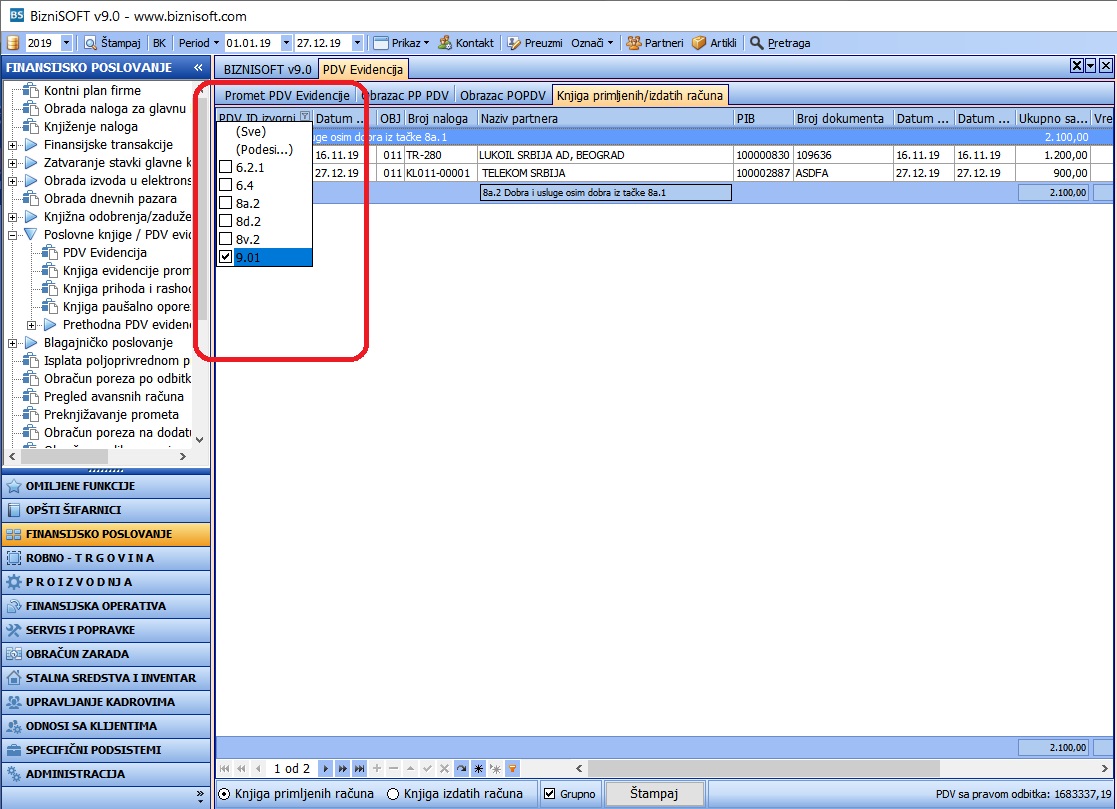Open Obračun zarada module
Viewport: 1117px width, 809px height.
click(105, 654)
